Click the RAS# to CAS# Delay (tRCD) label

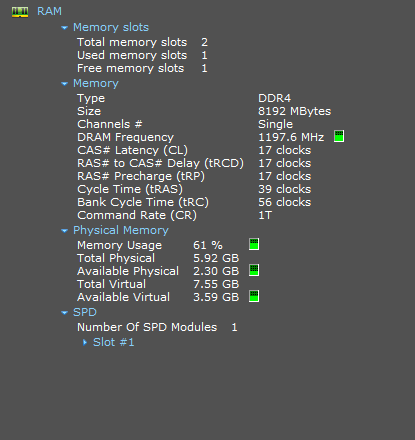161,163
